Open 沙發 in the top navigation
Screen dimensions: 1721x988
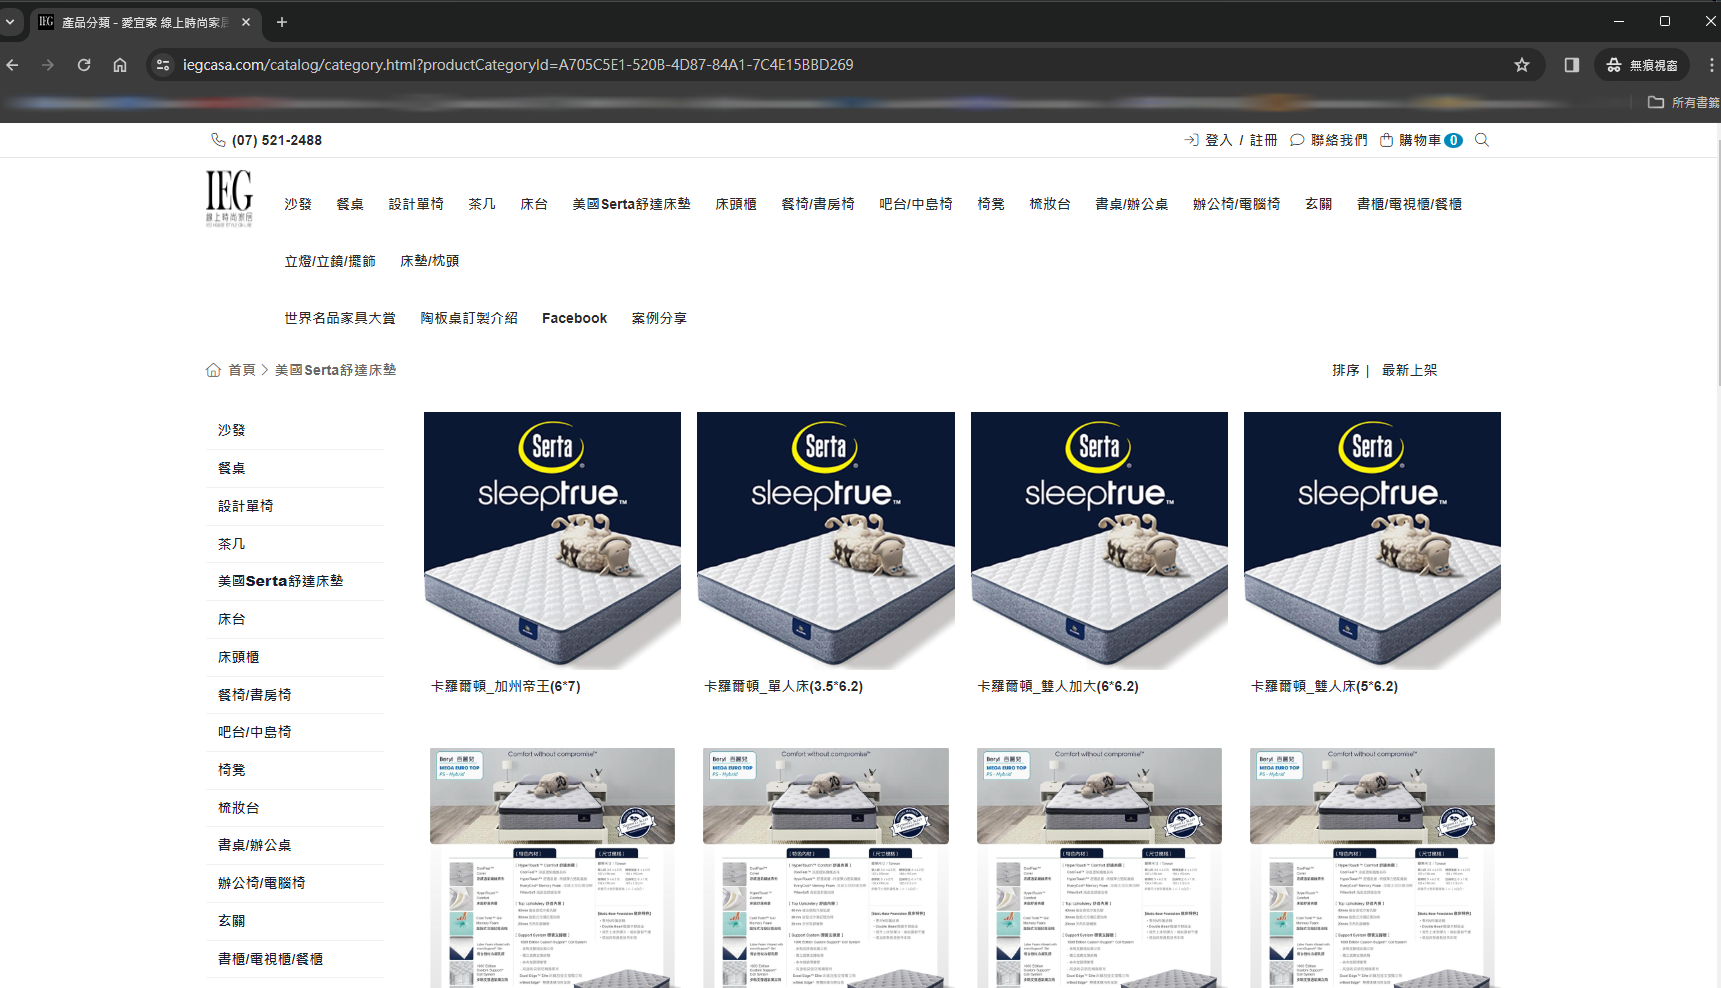point(298,204)
